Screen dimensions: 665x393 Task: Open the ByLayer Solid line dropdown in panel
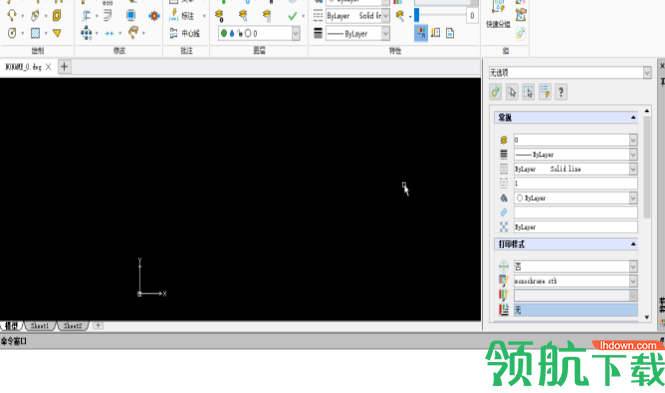[576, 169]
